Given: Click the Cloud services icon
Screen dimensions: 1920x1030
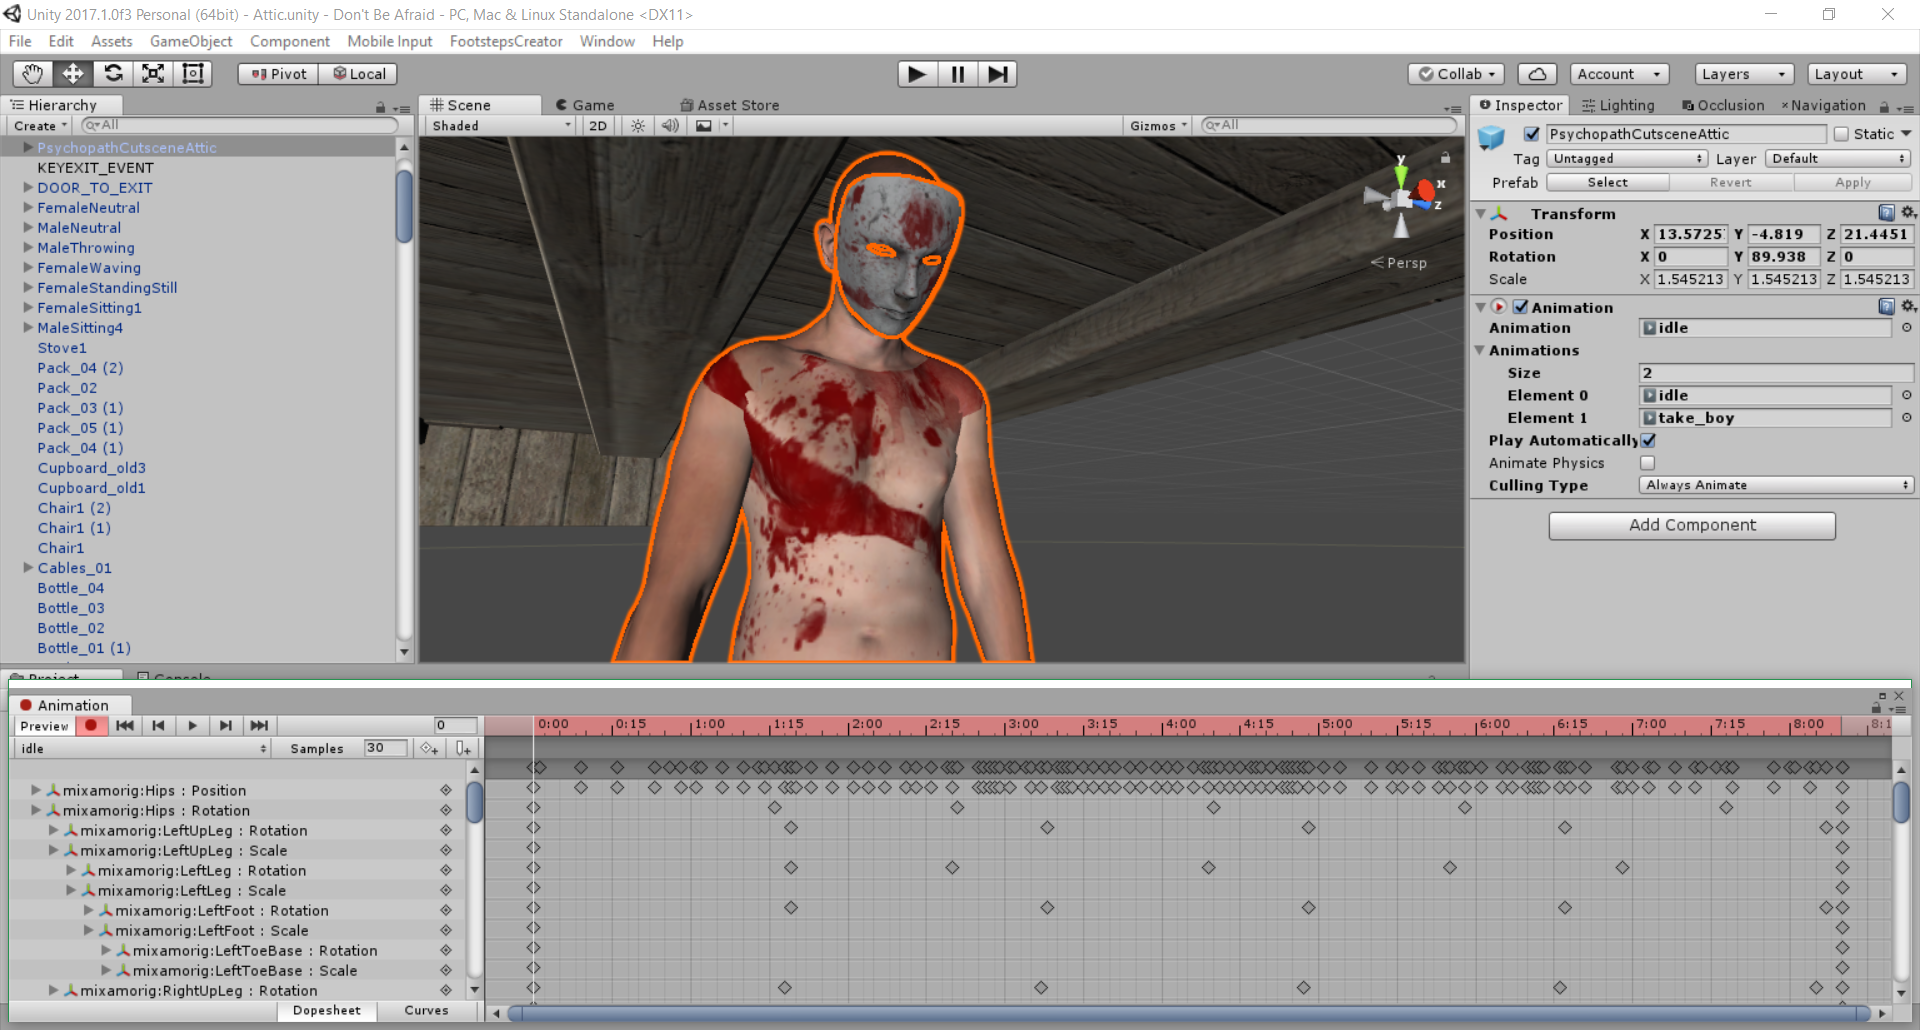Looking at the screenshot, I should point(1537,74).
